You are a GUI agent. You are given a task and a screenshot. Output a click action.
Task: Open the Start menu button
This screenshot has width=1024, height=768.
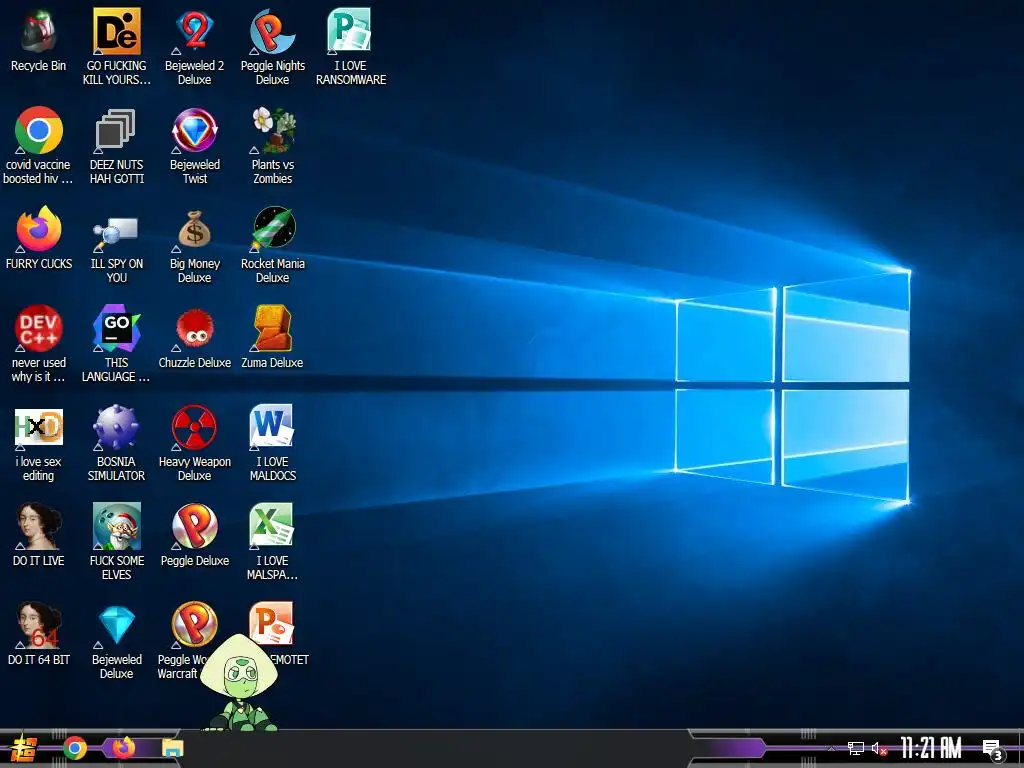pos(24,748)
